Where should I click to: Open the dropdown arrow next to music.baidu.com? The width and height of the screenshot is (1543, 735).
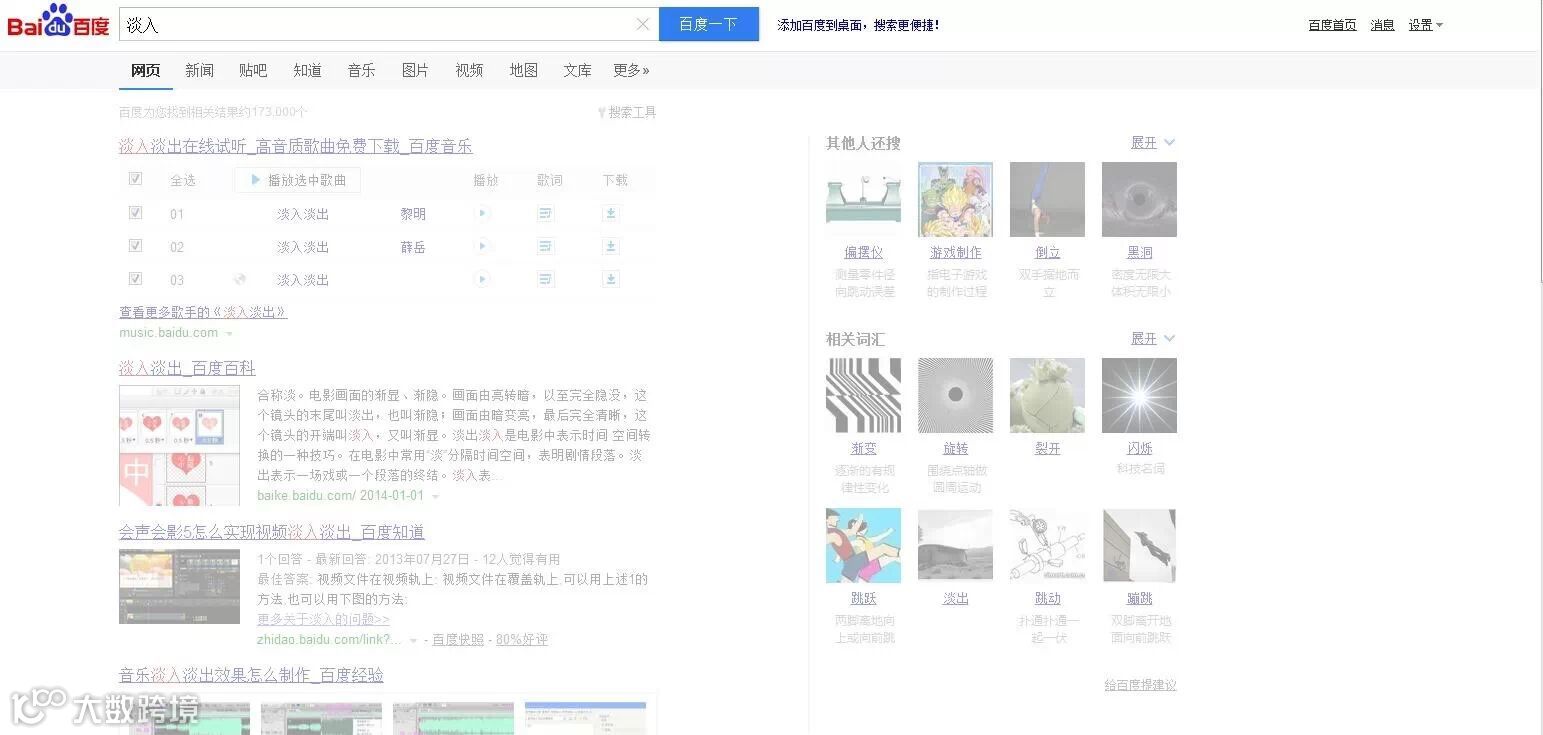point(229,334)
